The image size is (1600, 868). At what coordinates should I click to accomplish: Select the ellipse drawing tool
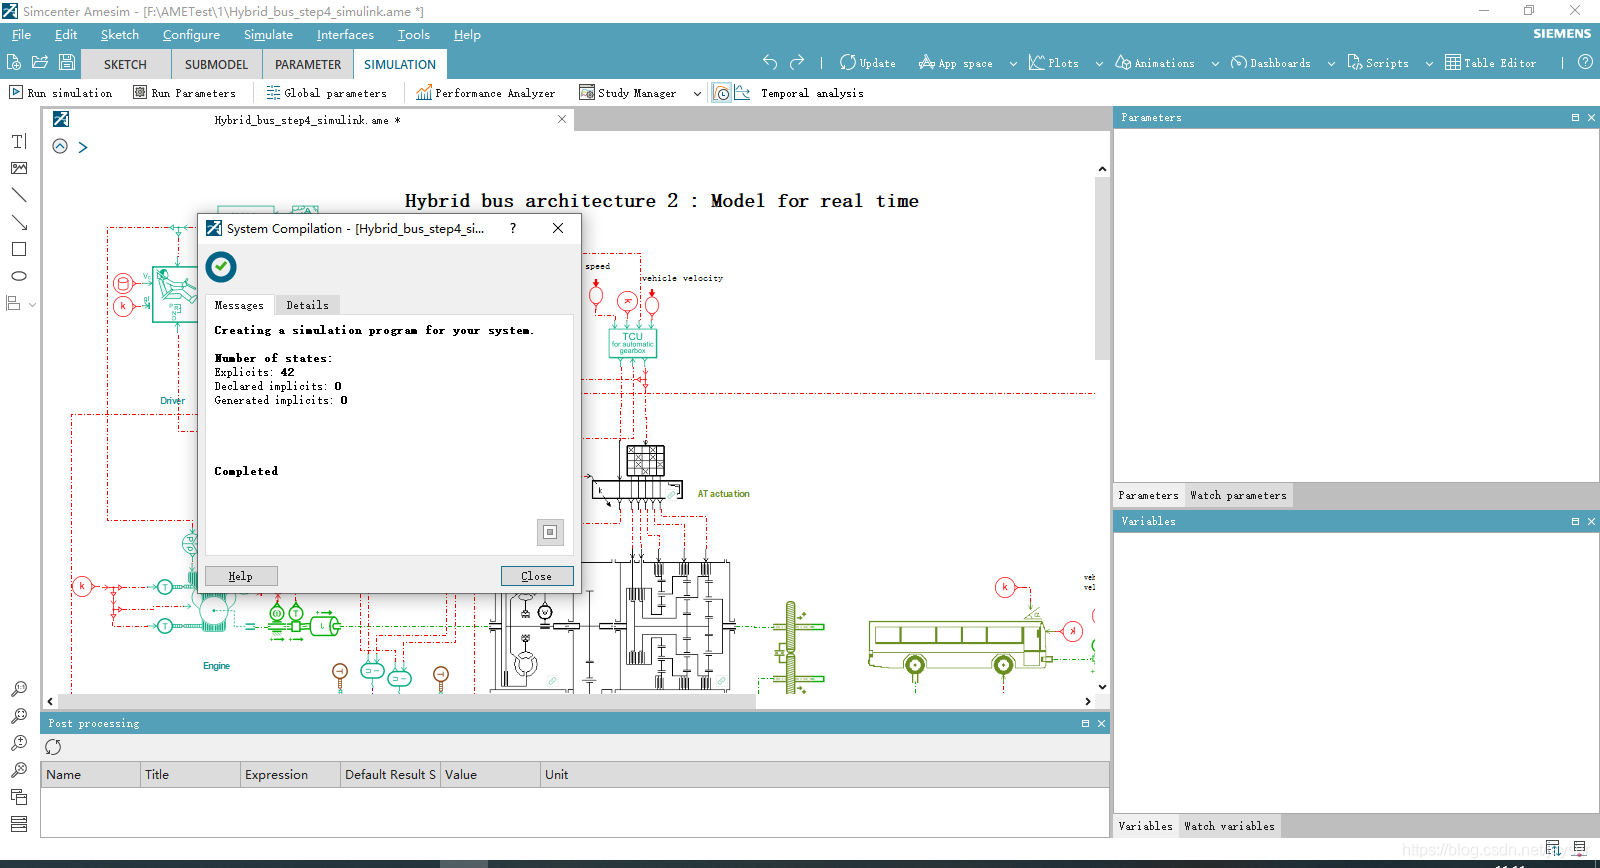(19, 276)
